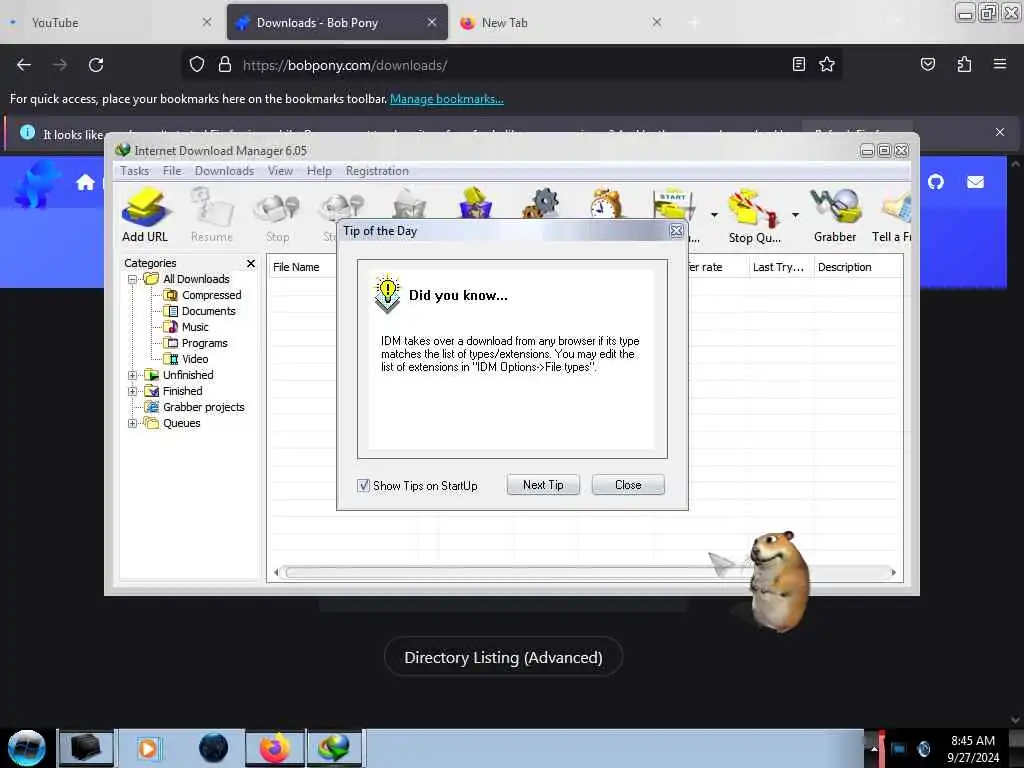1024x768 pixels.
Task: Expand the Queues category node
Action: click(133, 423)
